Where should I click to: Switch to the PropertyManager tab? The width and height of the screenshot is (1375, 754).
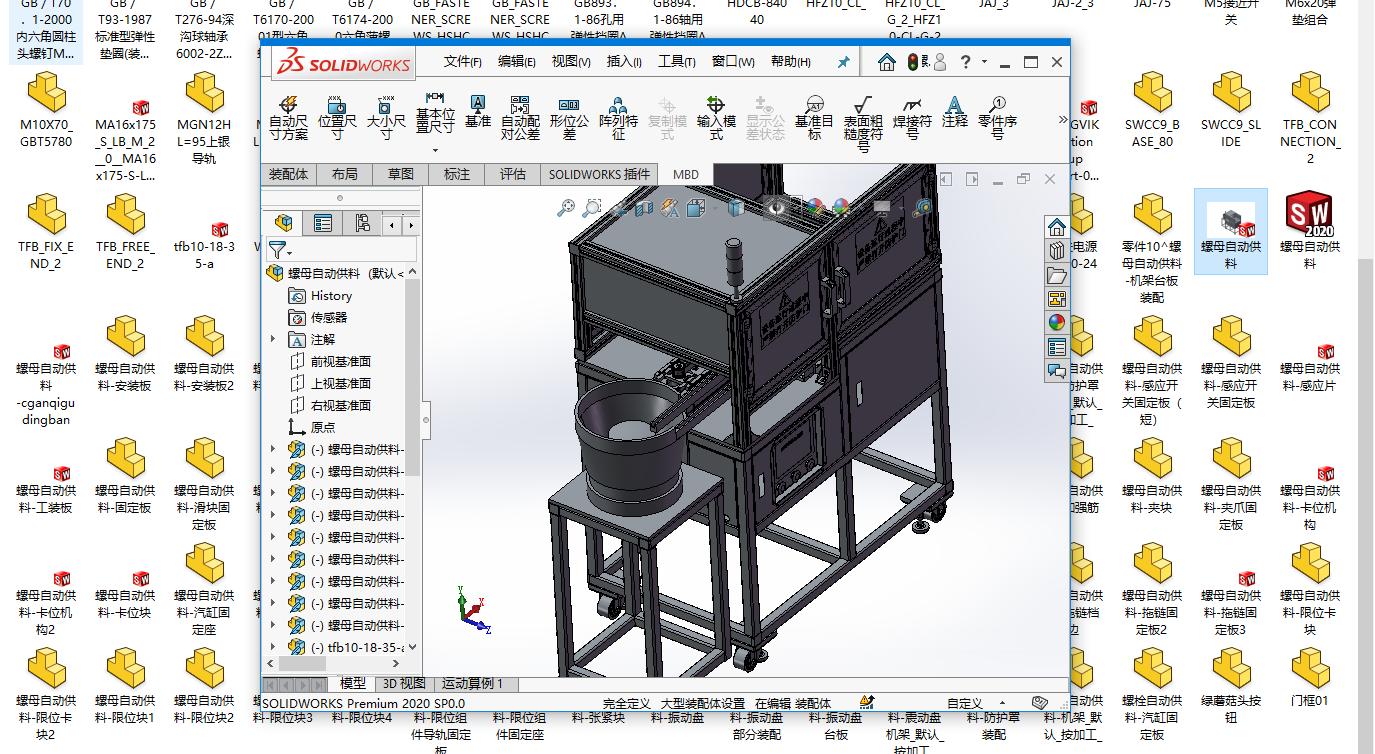[323, 223]
